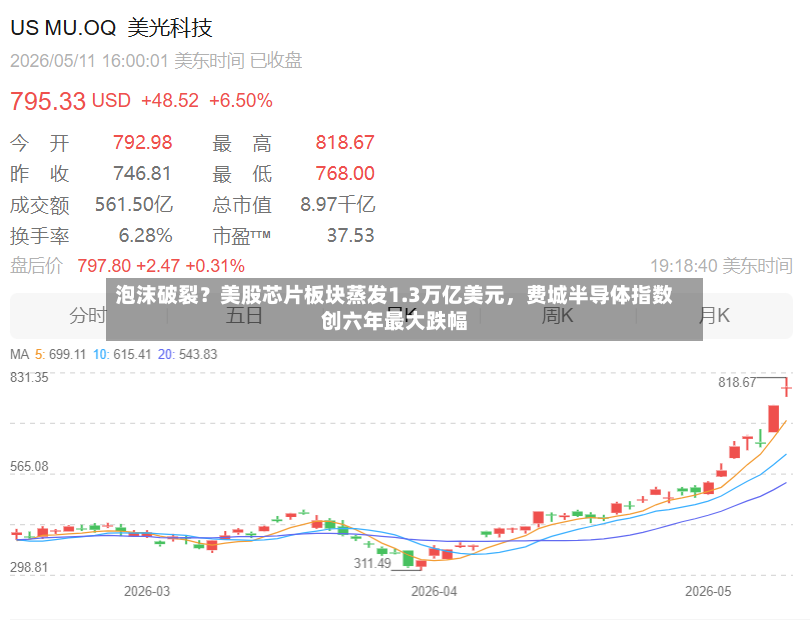The width and height of the screenshot is (810, 620).
Task: Click the MA5 value 699.11
Action: click(67, 354)
